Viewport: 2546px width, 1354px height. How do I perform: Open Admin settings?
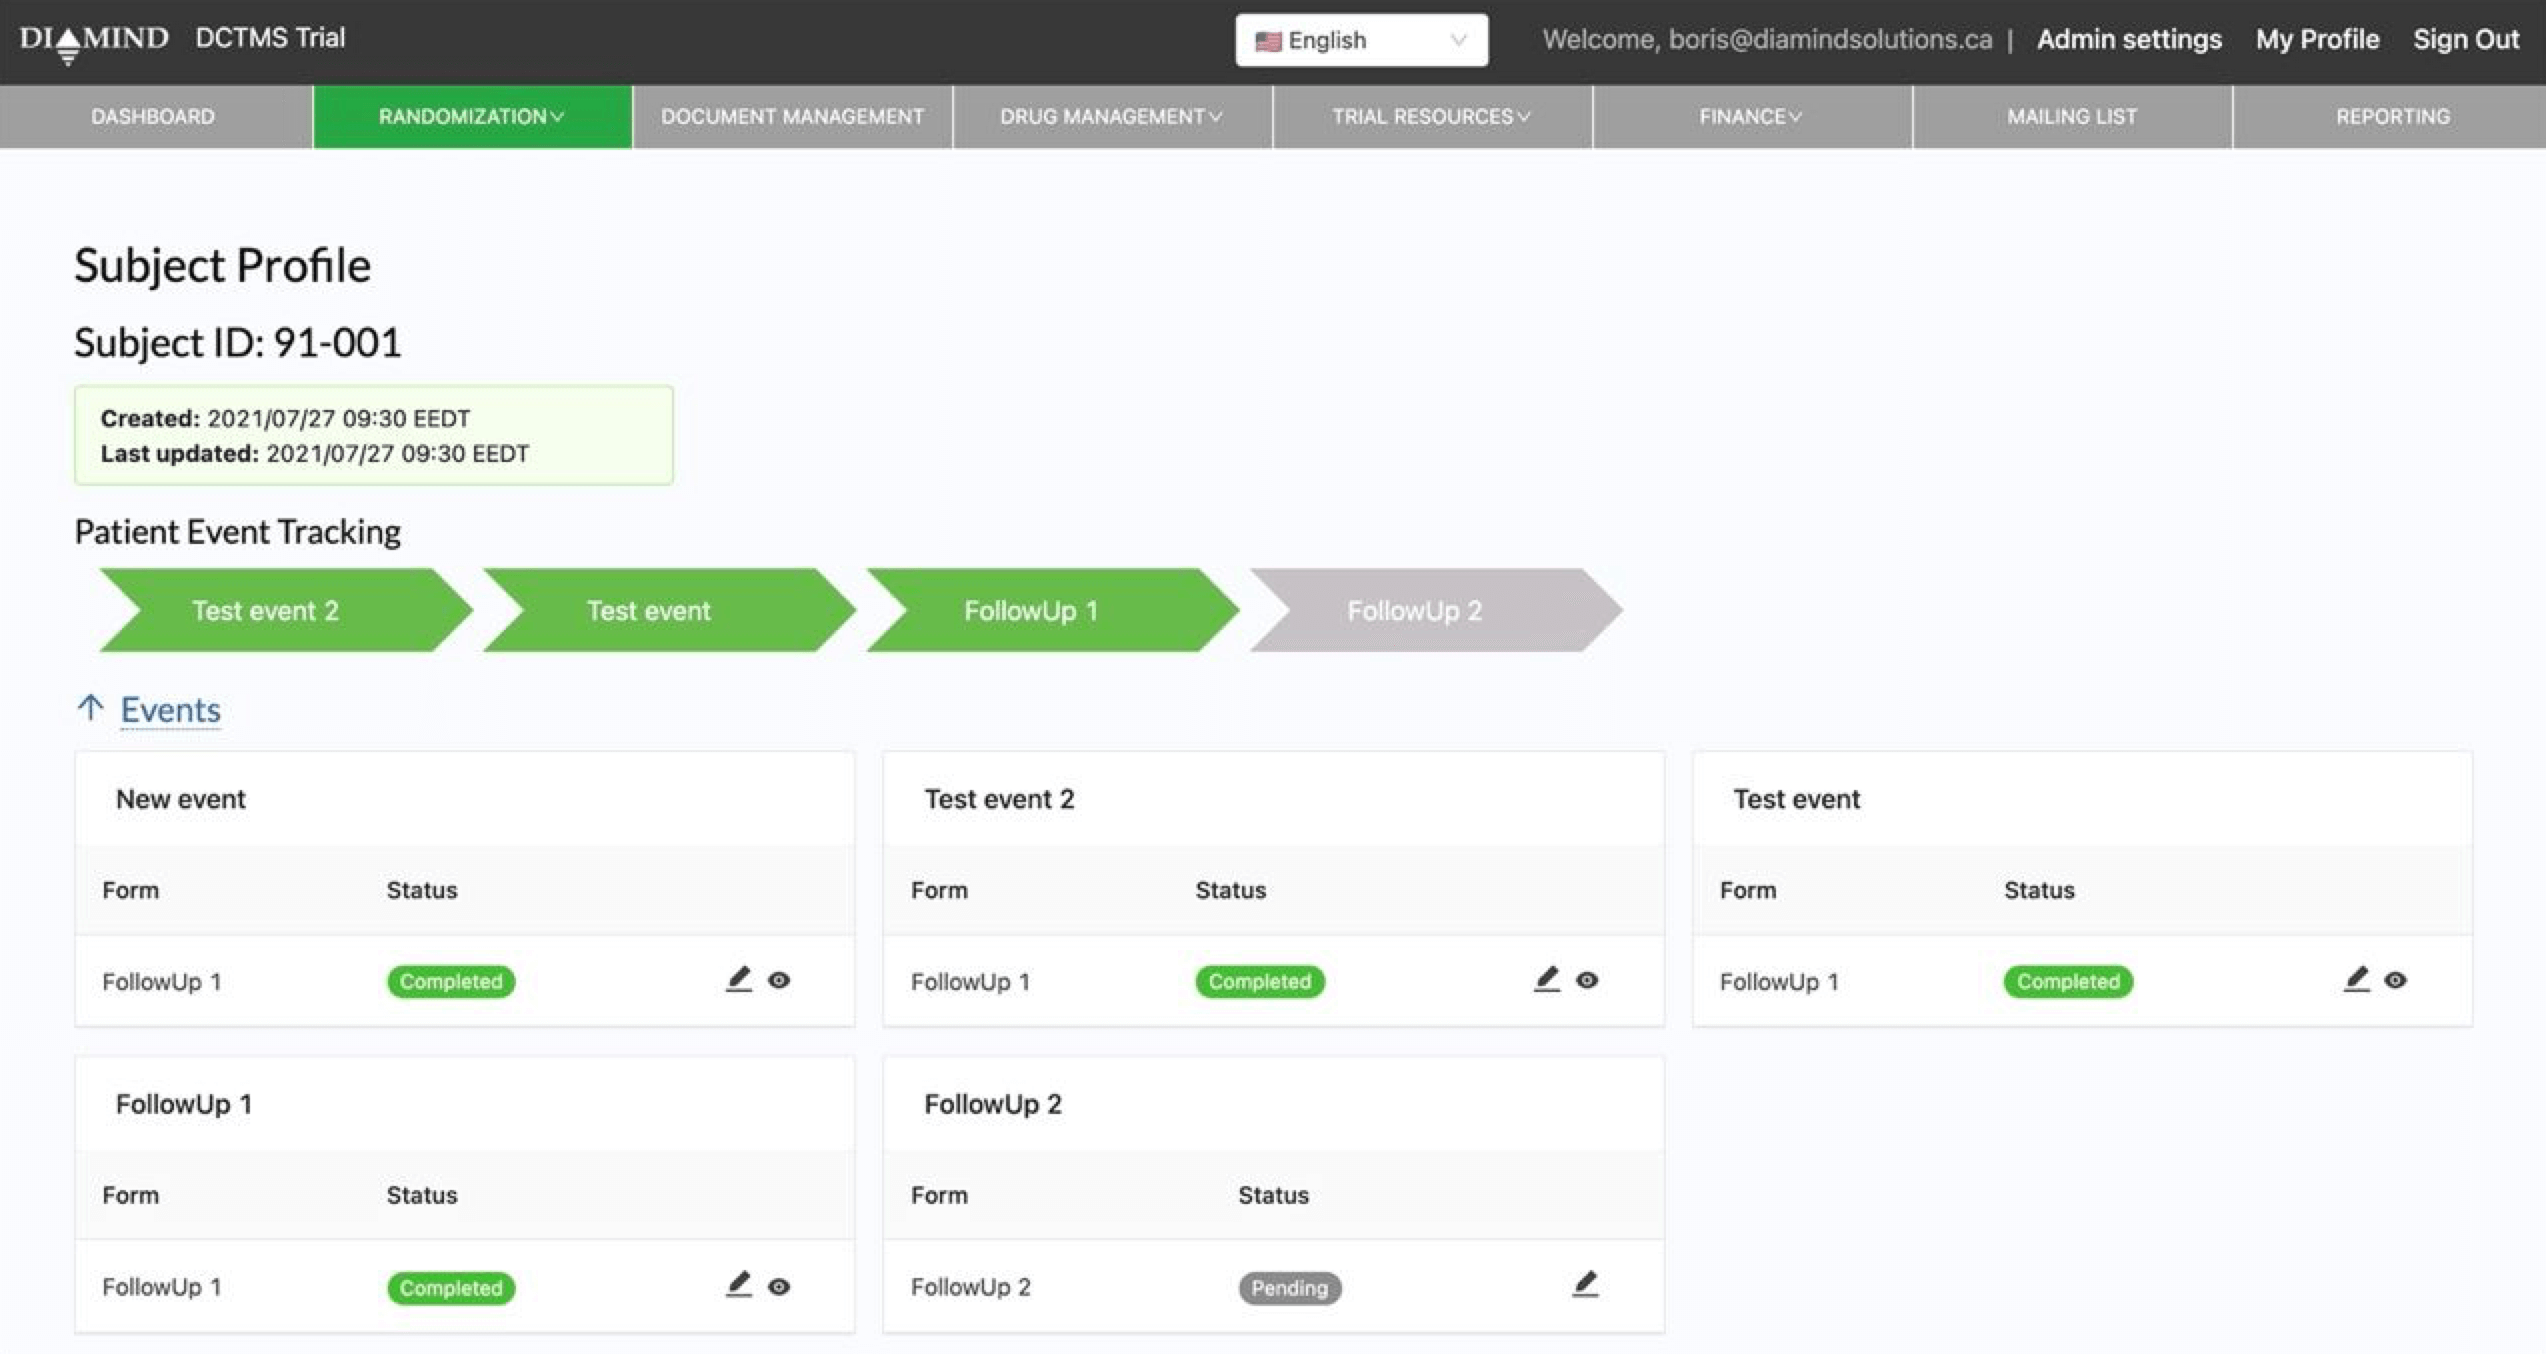pyautogui.click(x=2129, y=39)
